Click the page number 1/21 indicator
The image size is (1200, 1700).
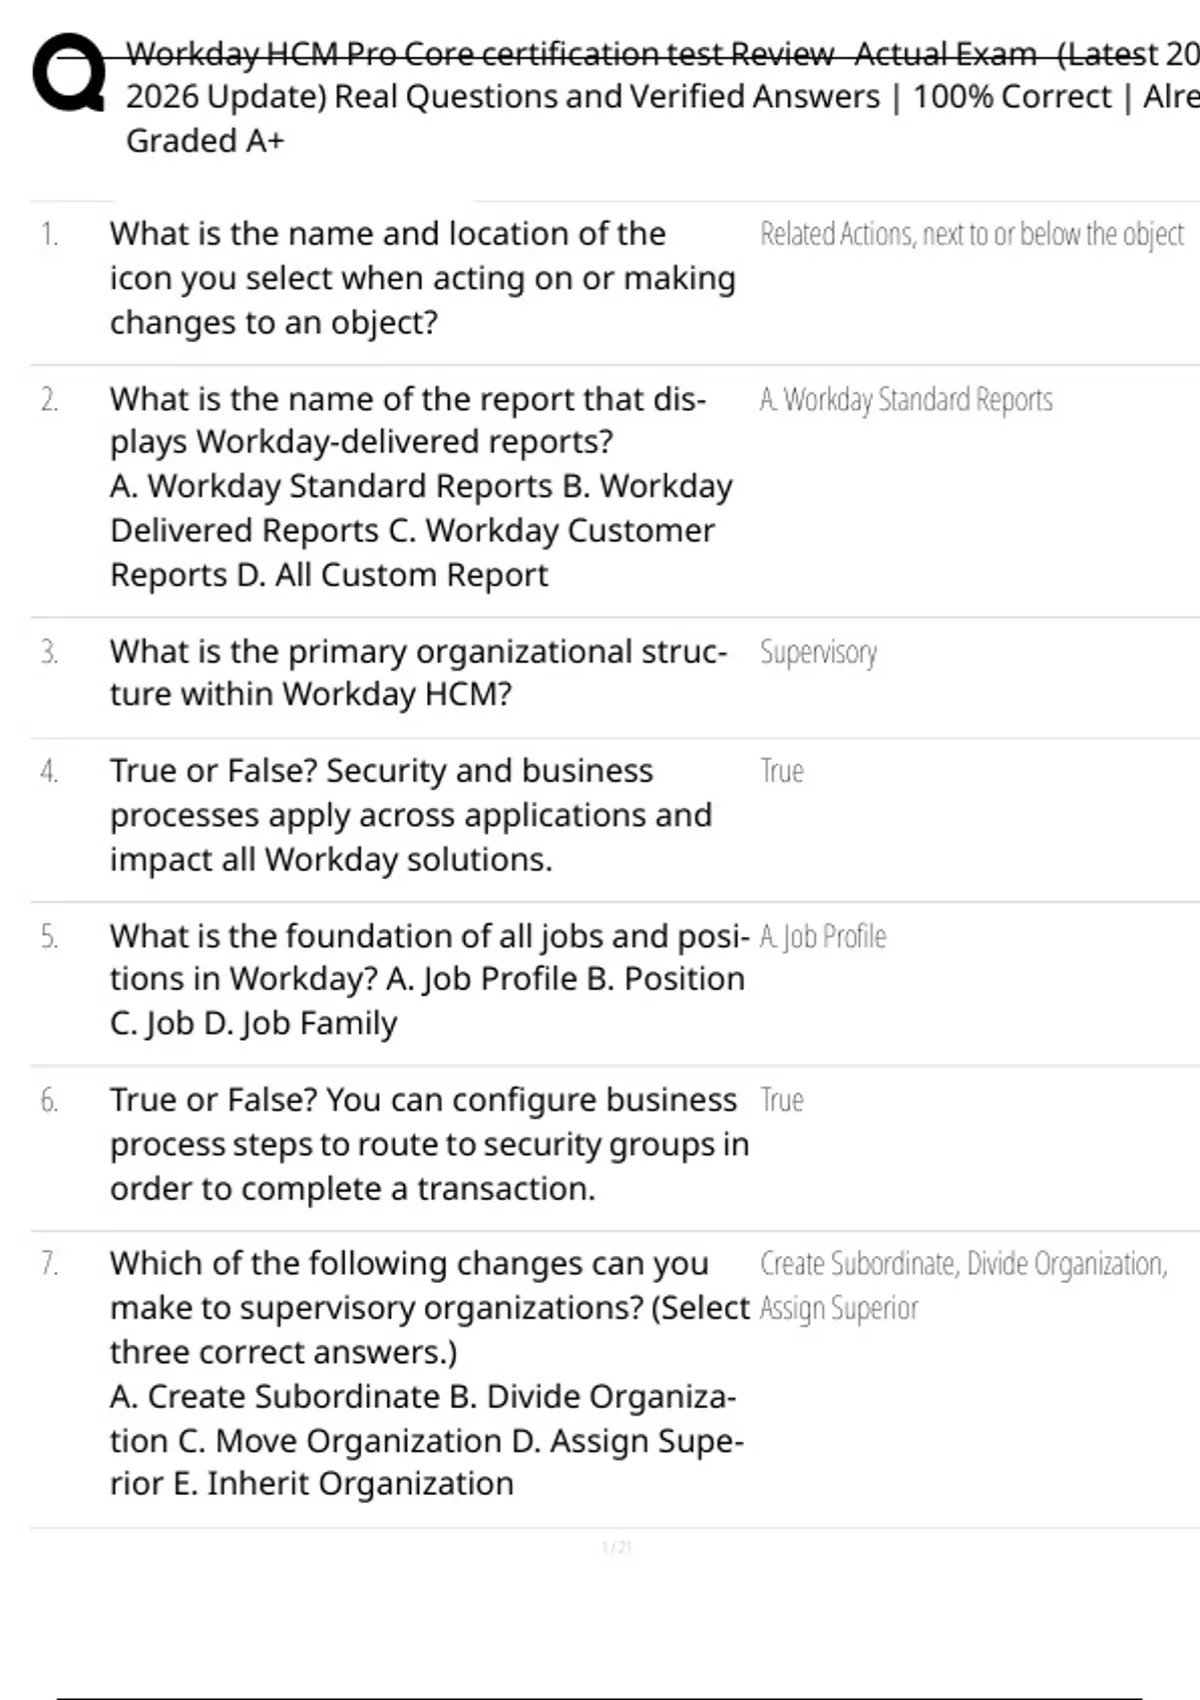click(x=616, y=1547)
